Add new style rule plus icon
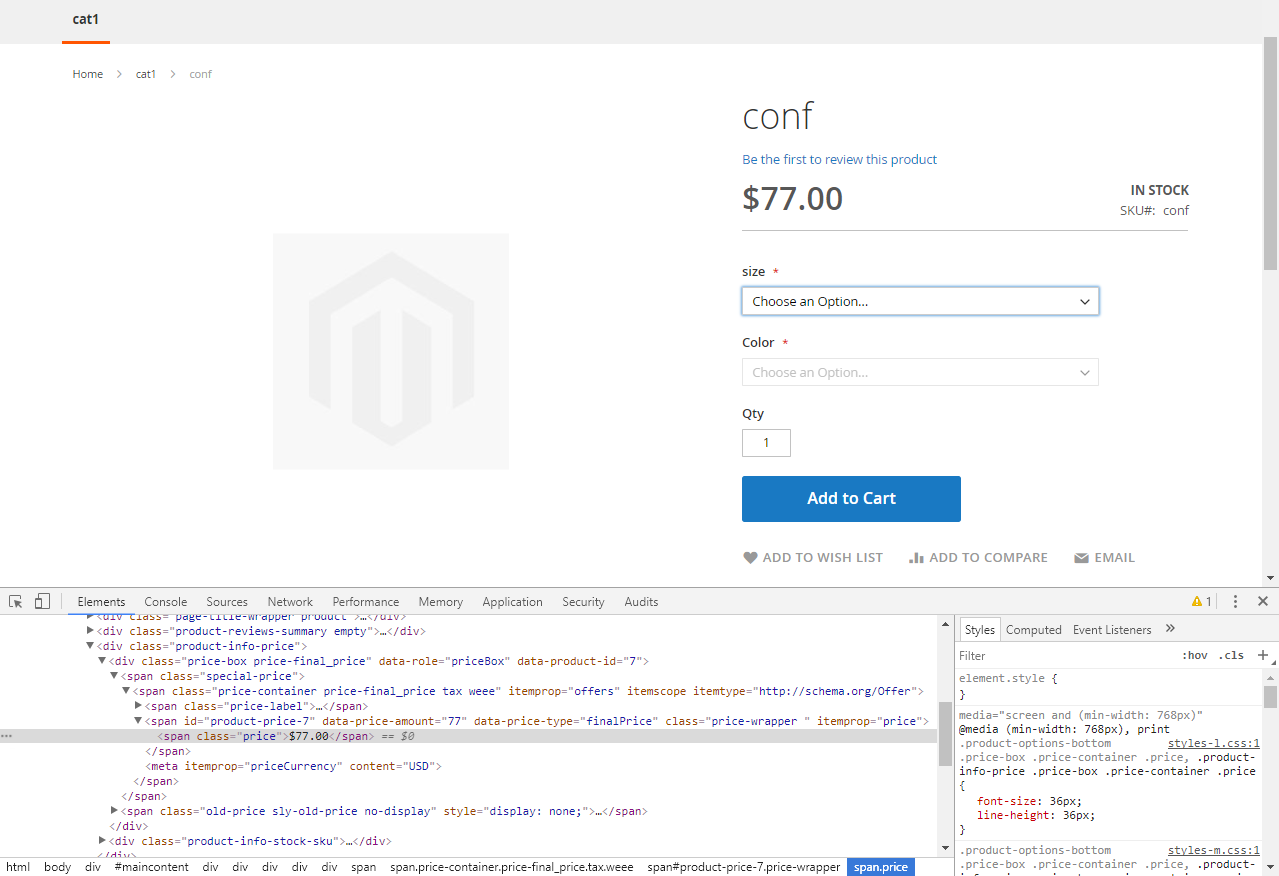The image size is (1279, 876). click(1262, 655)
